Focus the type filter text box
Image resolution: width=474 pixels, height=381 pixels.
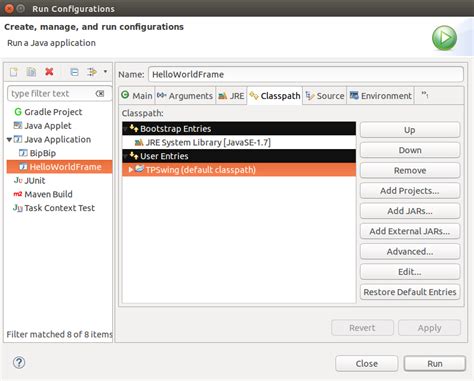(x=59, y=94)
